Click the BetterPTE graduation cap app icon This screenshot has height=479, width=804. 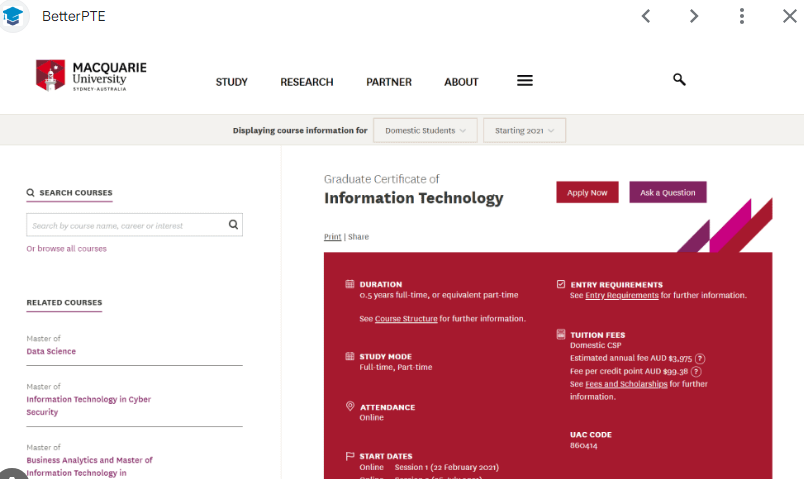(12, 16)
